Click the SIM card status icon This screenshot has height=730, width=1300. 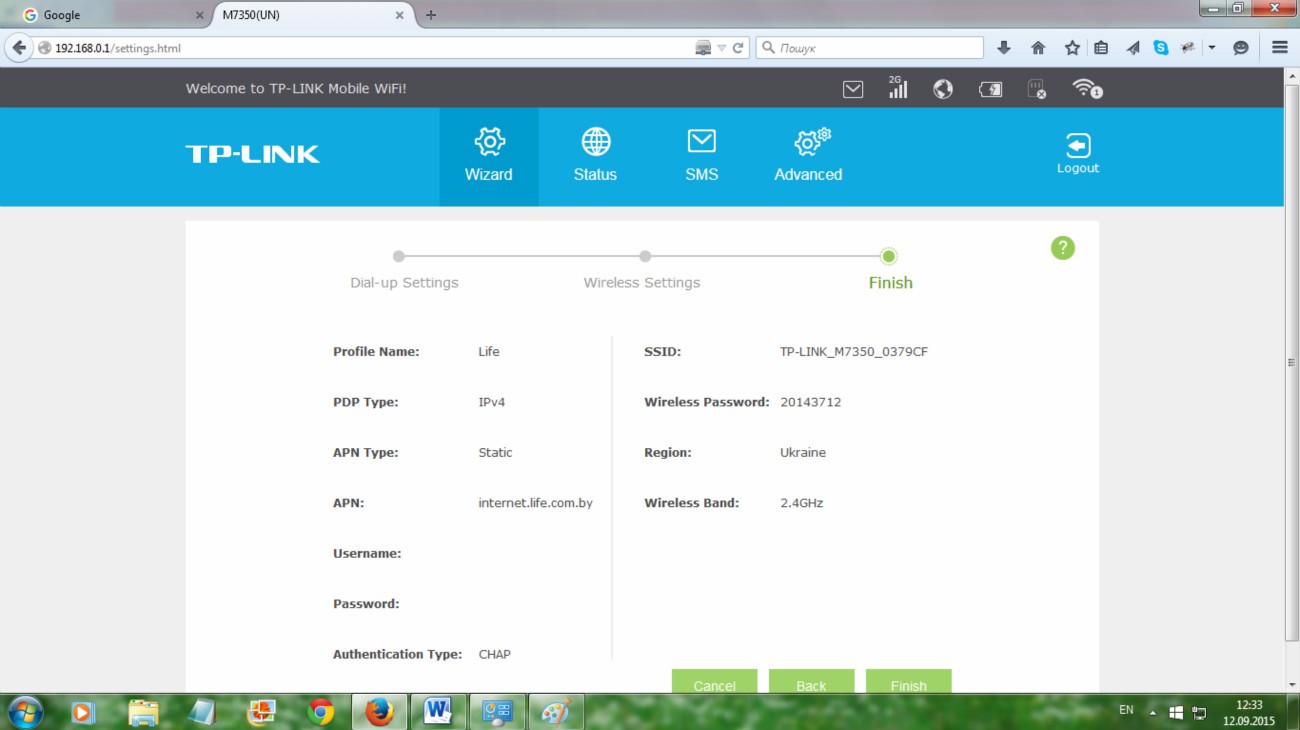pos(1037,89)
